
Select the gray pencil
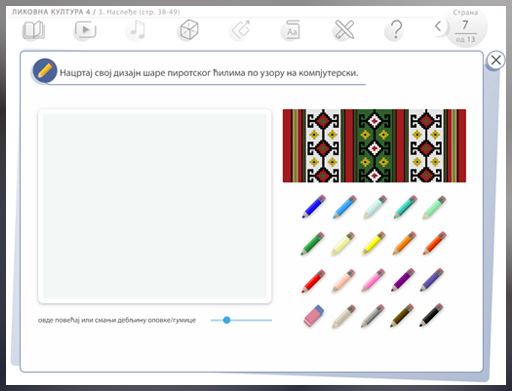point(373,316)
